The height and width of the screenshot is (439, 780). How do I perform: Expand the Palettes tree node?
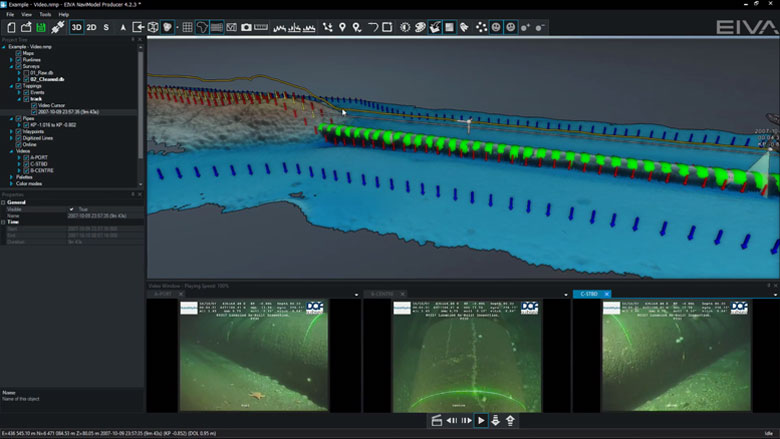11,177
